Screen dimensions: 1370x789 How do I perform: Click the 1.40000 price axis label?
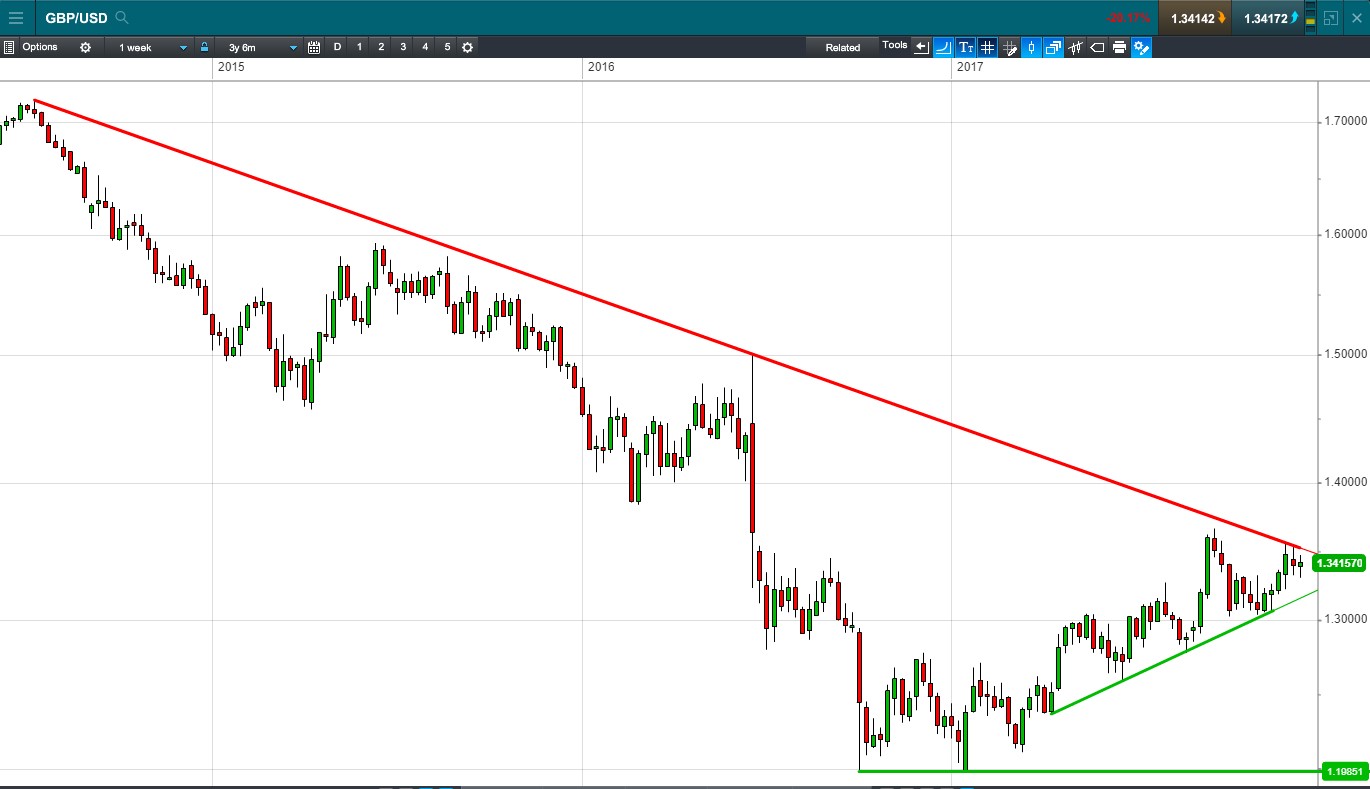point(1346,482)
